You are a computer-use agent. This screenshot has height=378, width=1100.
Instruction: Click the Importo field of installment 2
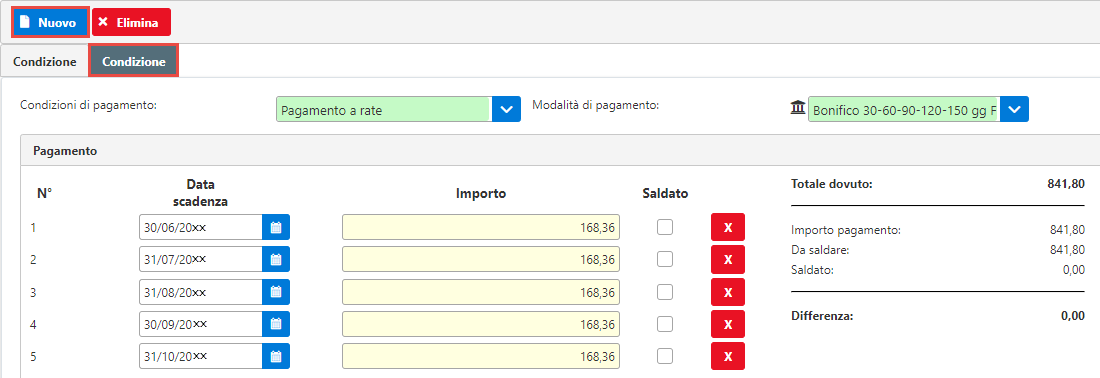coord(481,259)
